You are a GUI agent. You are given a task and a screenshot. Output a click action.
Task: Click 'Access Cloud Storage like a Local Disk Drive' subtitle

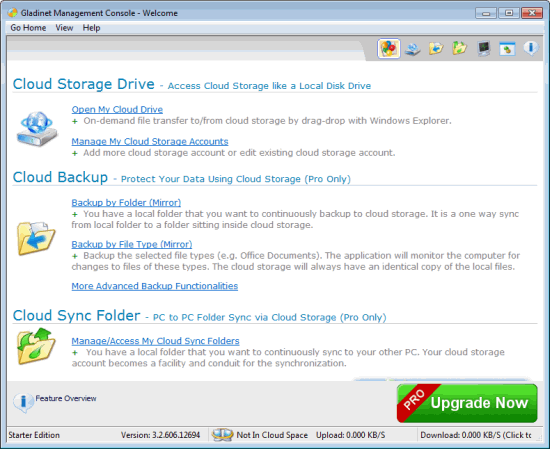[269, 86]
